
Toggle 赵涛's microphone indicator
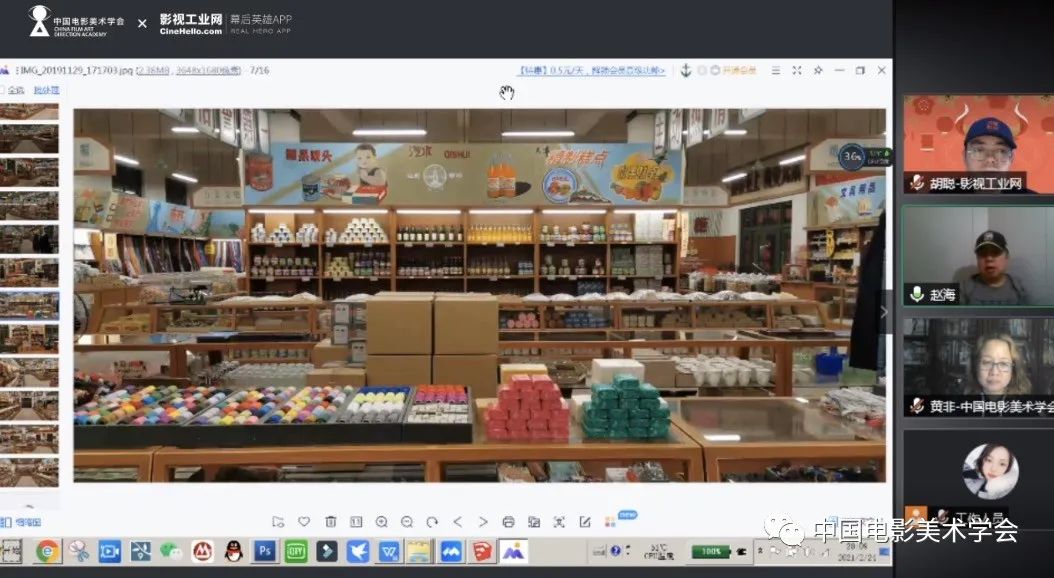(x=915, y=294)
